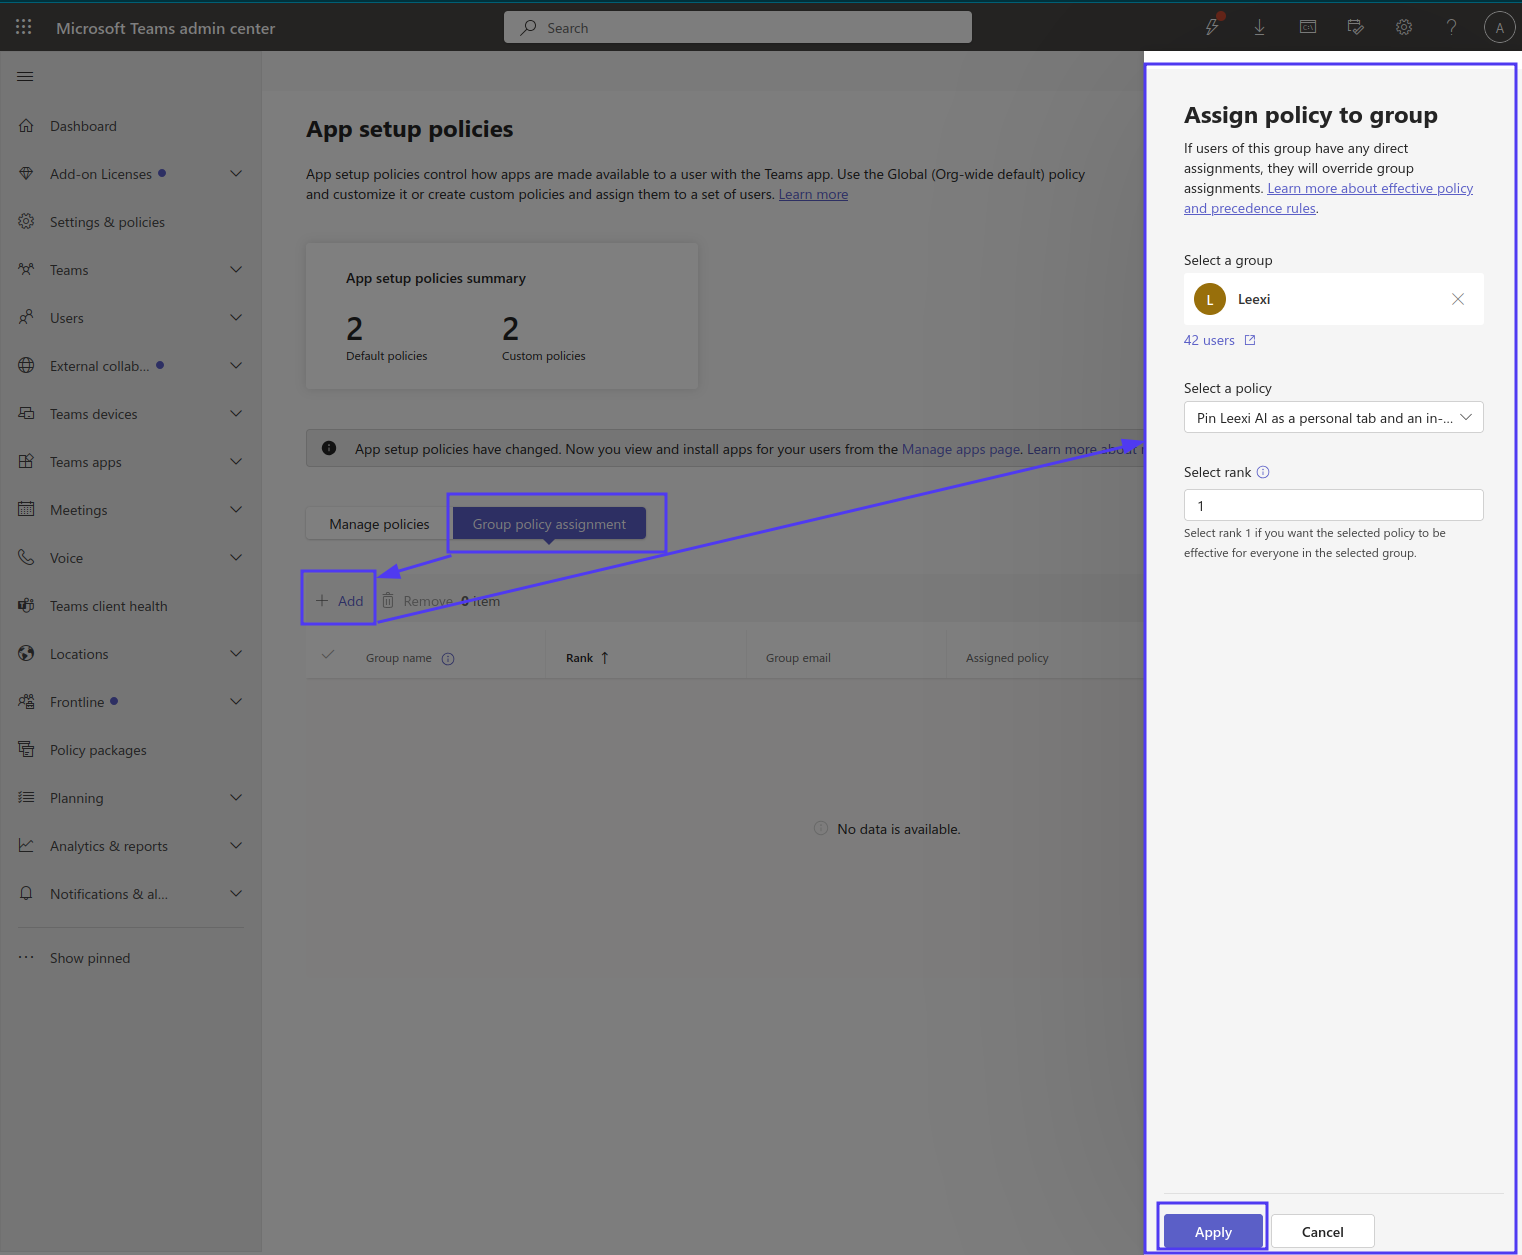Sort by the Rank column arrow
The image size is (1522, 1255).
pyautogui.click(x=605, y=658)
